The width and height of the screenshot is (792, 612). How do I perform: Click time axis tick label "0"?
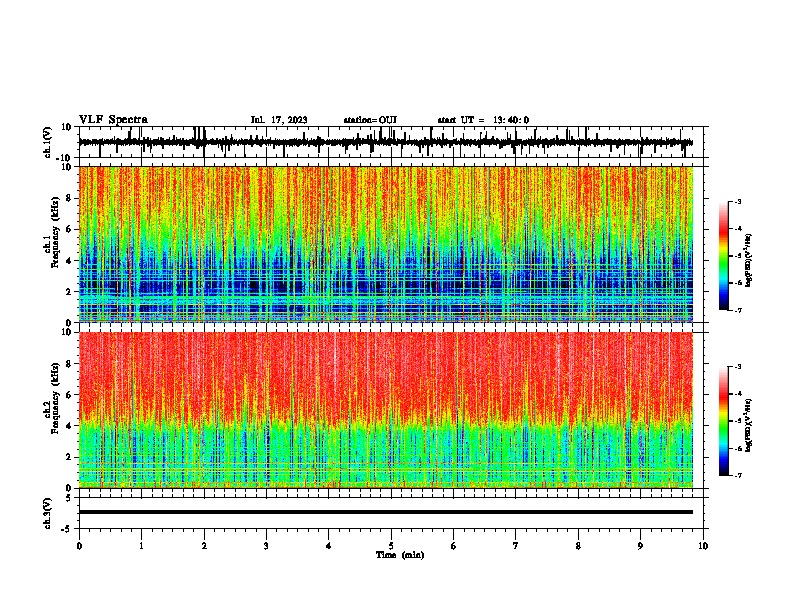coord(79,546)
